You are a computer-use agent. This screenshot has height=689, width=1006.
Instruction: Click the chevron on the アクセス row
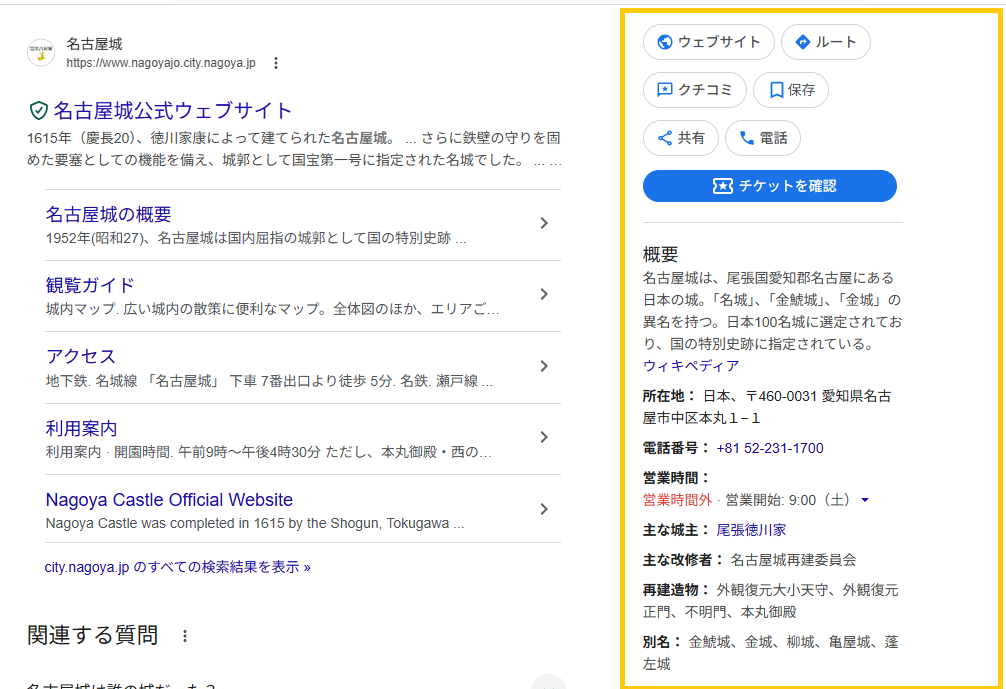(544, 366)
